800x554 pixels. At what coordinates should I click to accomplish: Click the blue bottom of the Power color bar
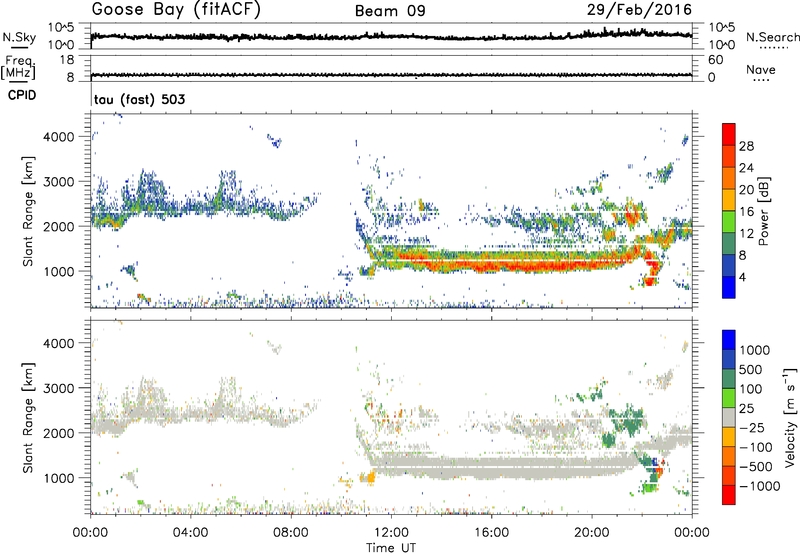(x=729, y=287)
